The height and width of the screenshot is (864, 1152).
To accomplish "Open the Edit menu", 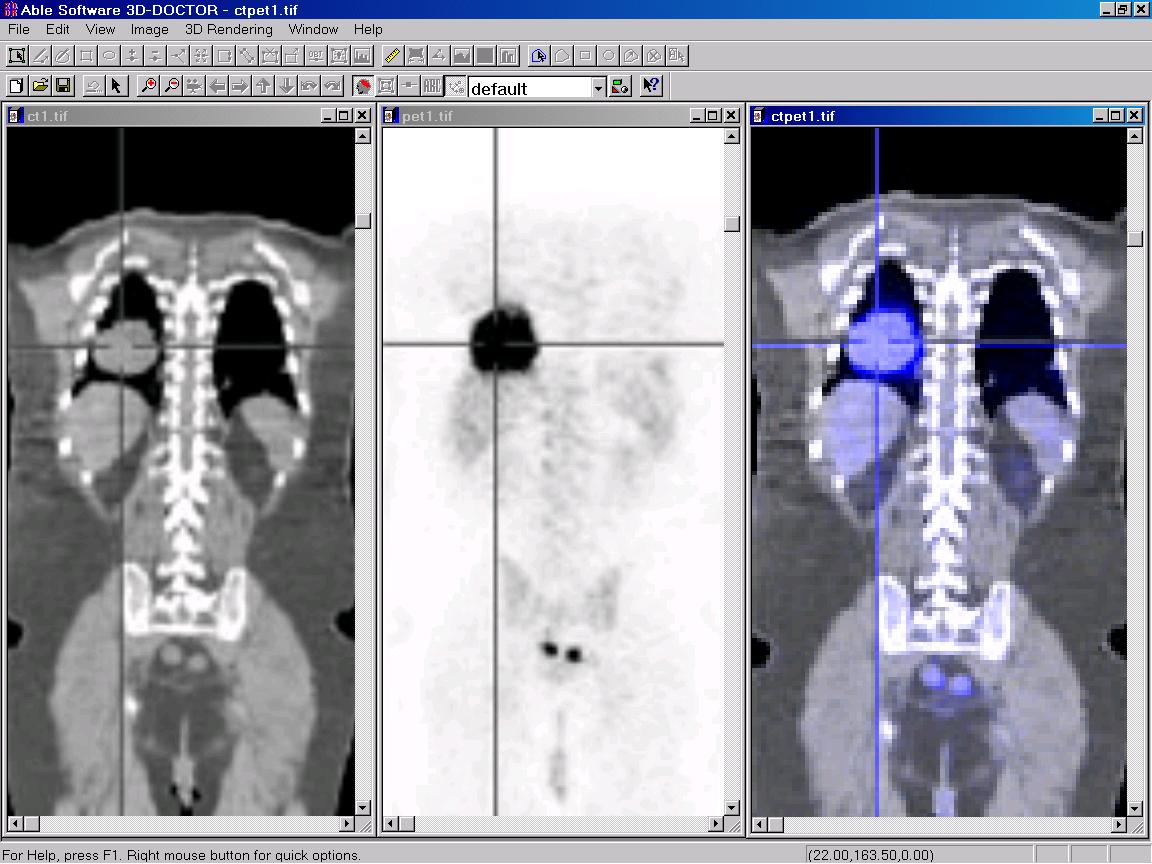I will pos(57,29).
